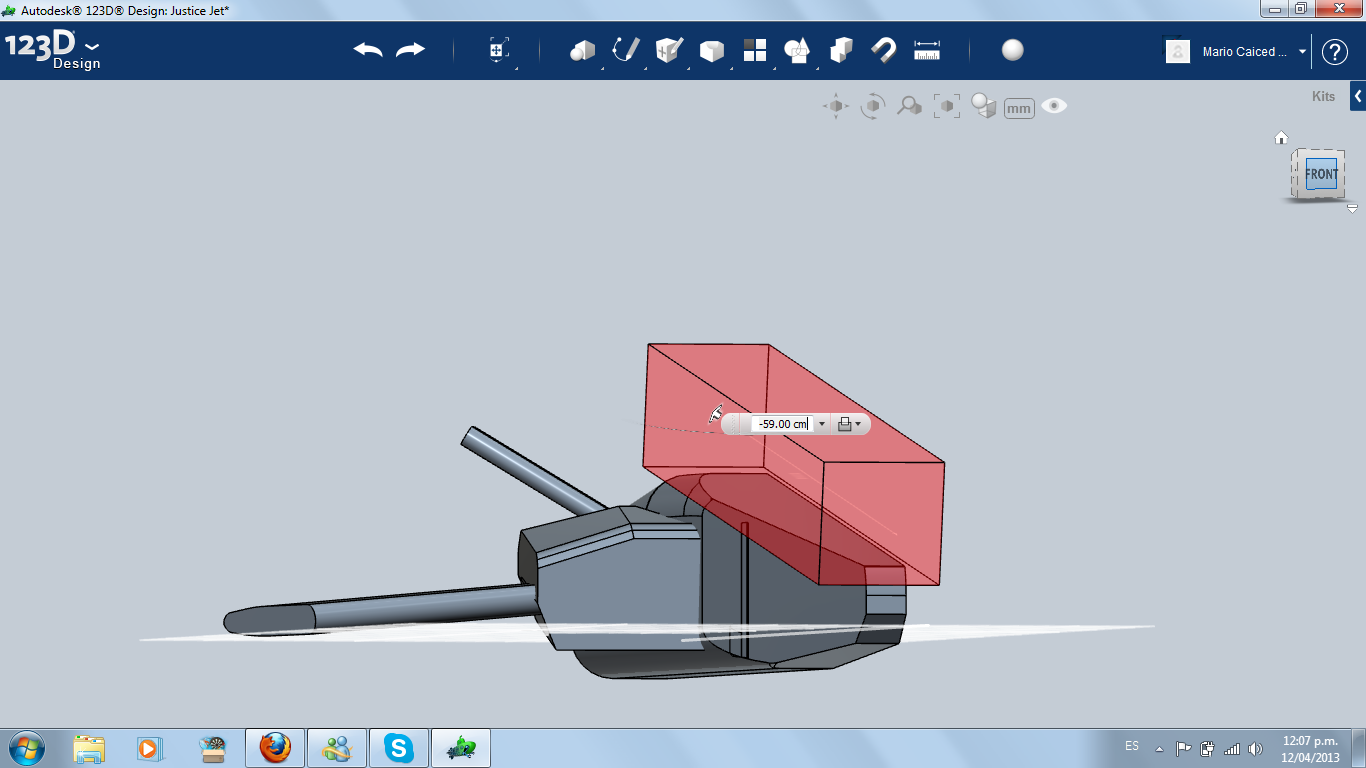Show hidden system tray icons
The height and width of the screenshot is (768, 1366).
click(1159, 748)
